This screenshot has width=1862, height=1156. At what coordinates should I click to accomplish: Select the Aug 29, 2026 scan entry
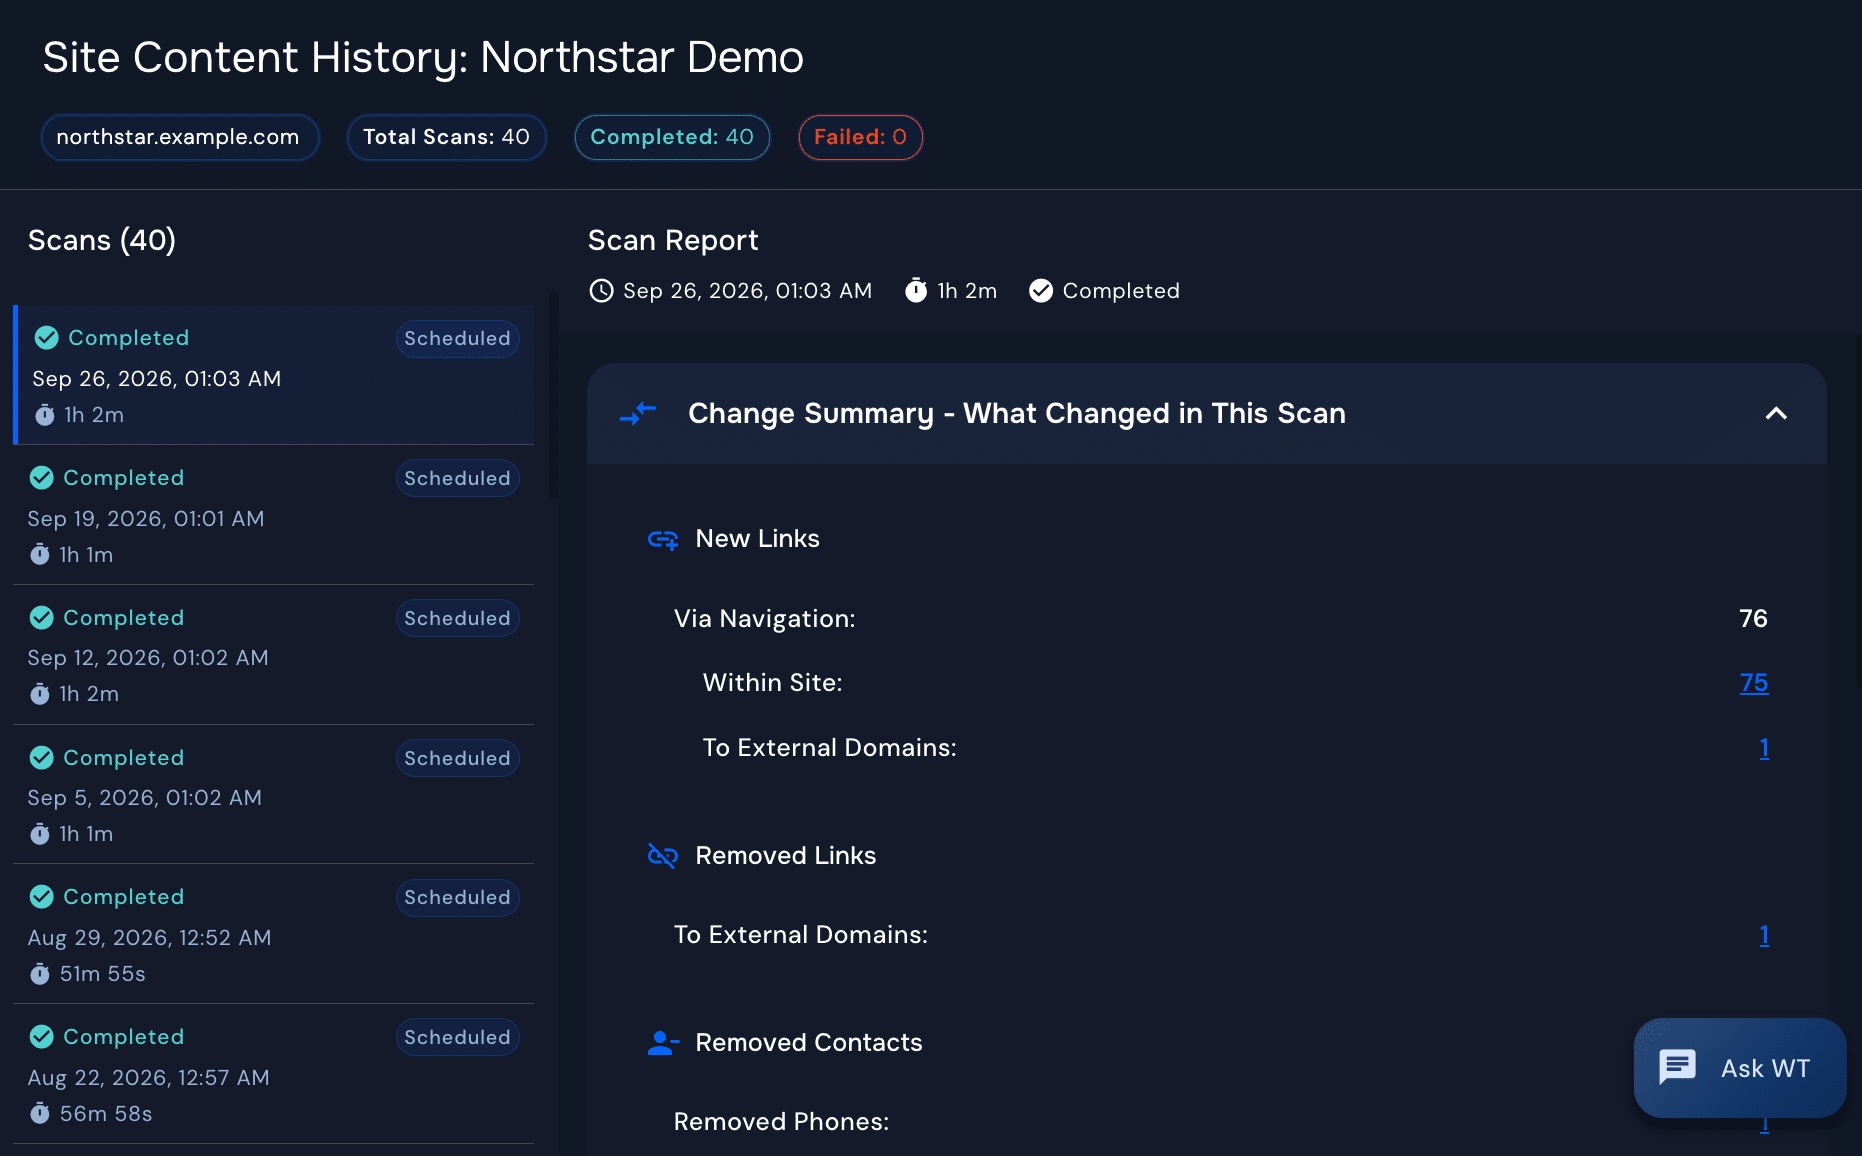tap(274, 934)
